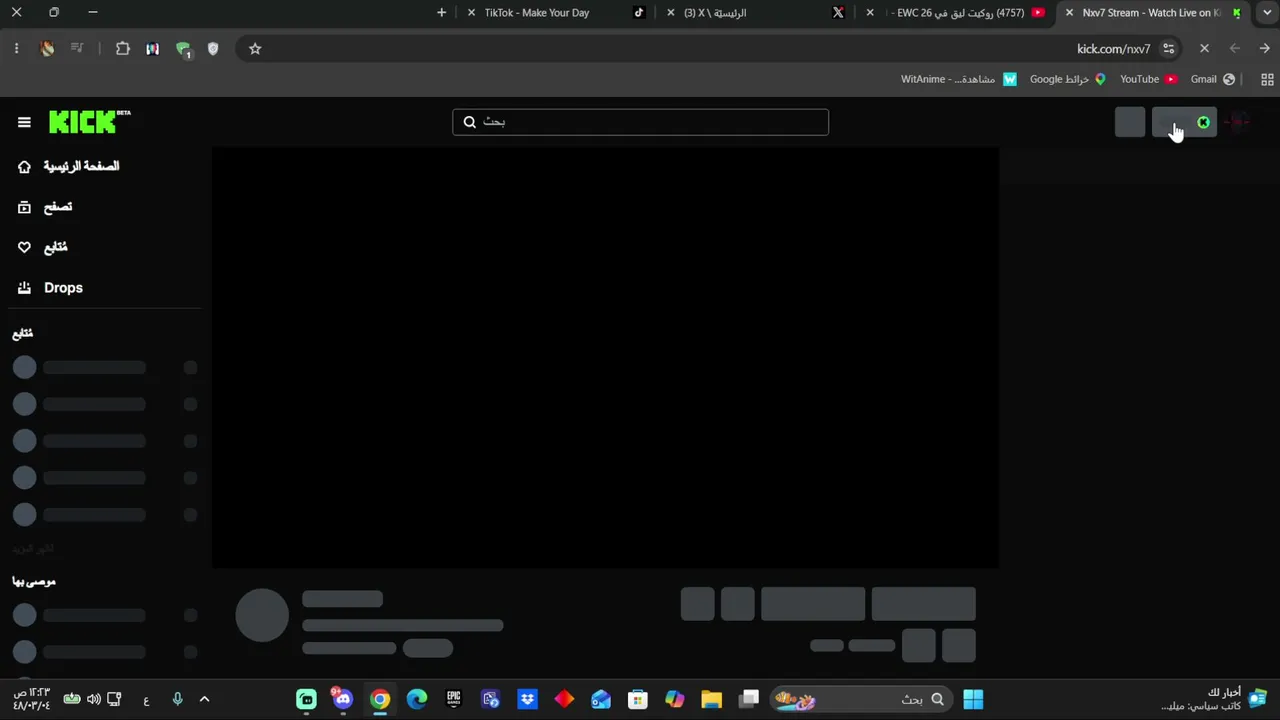Viewport: 1280px width, 720px height.
Task: Go forward to next page
Action: [x=1235, y=48]
